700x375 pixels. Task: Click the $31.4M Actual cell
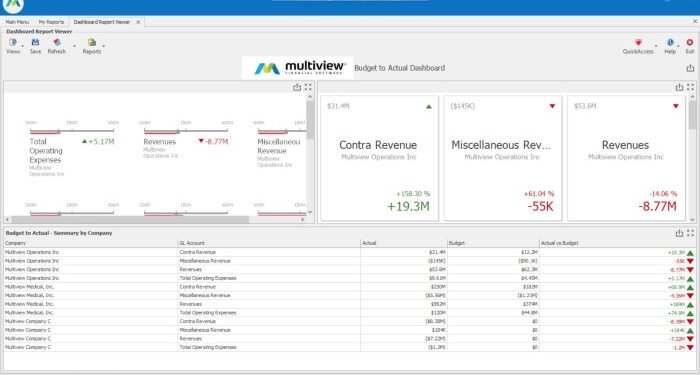(x=404, y=252)
